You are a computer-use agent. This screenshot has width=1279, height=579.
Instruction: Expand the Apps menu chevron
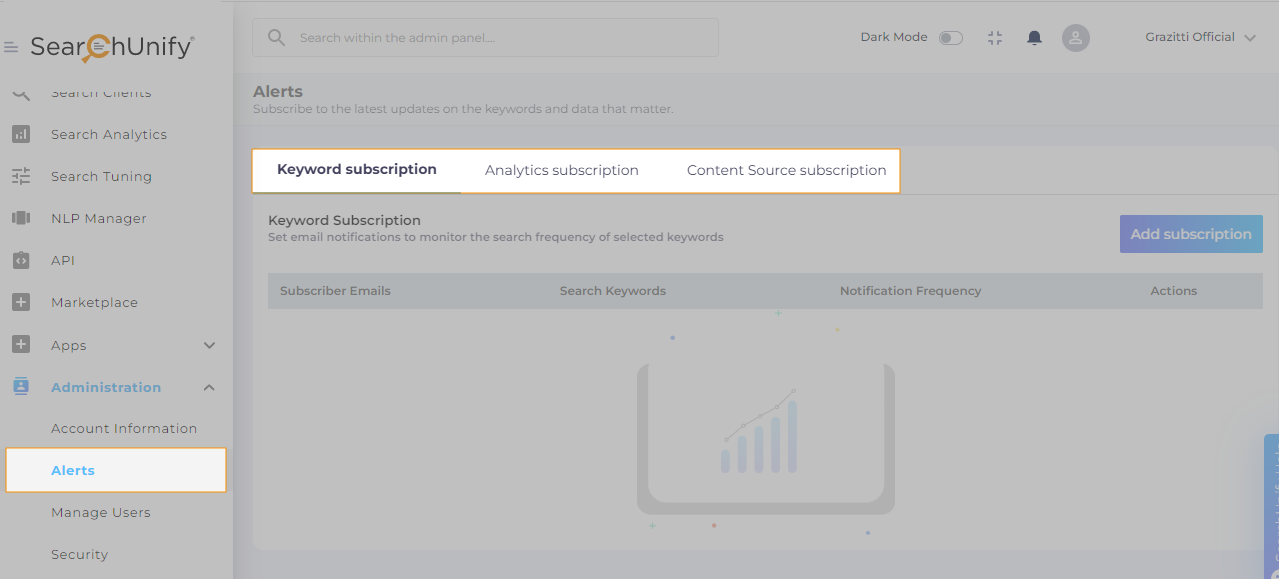point(209,345)
